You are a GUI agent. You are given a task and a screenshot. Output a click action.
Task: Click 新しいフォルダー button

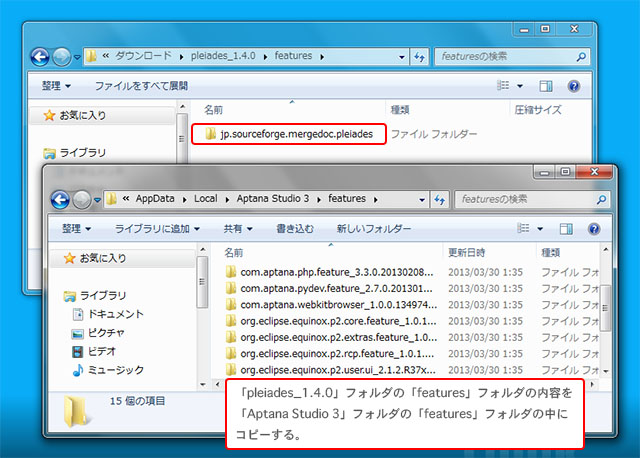click(x=373, y=229)
